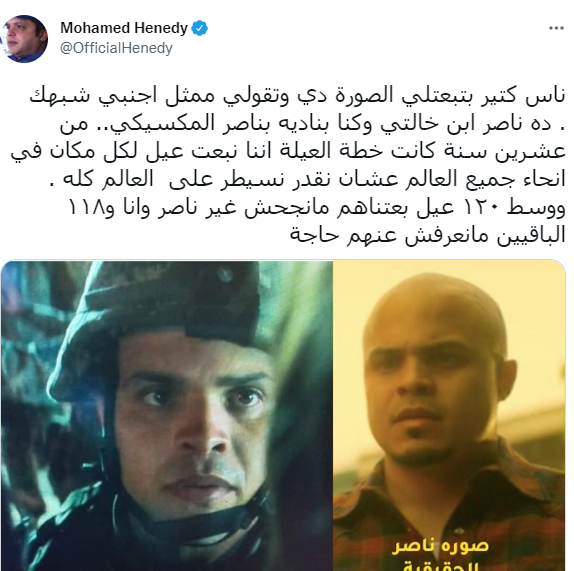
Task: Click the tweet line starting with عشرين سنة
Action: tap(288, 152)
